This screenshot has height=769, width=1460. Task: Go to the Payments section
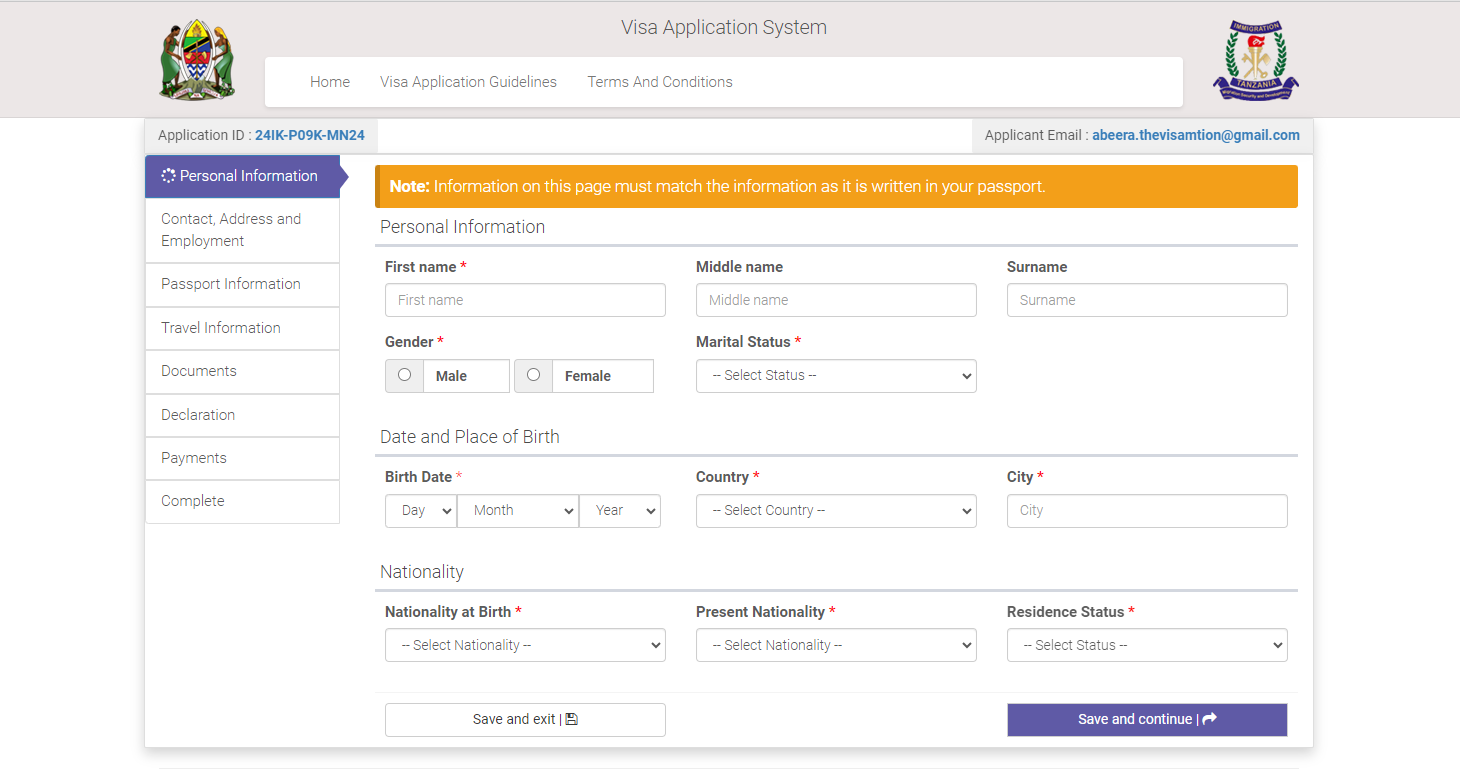tap(242, 458)
